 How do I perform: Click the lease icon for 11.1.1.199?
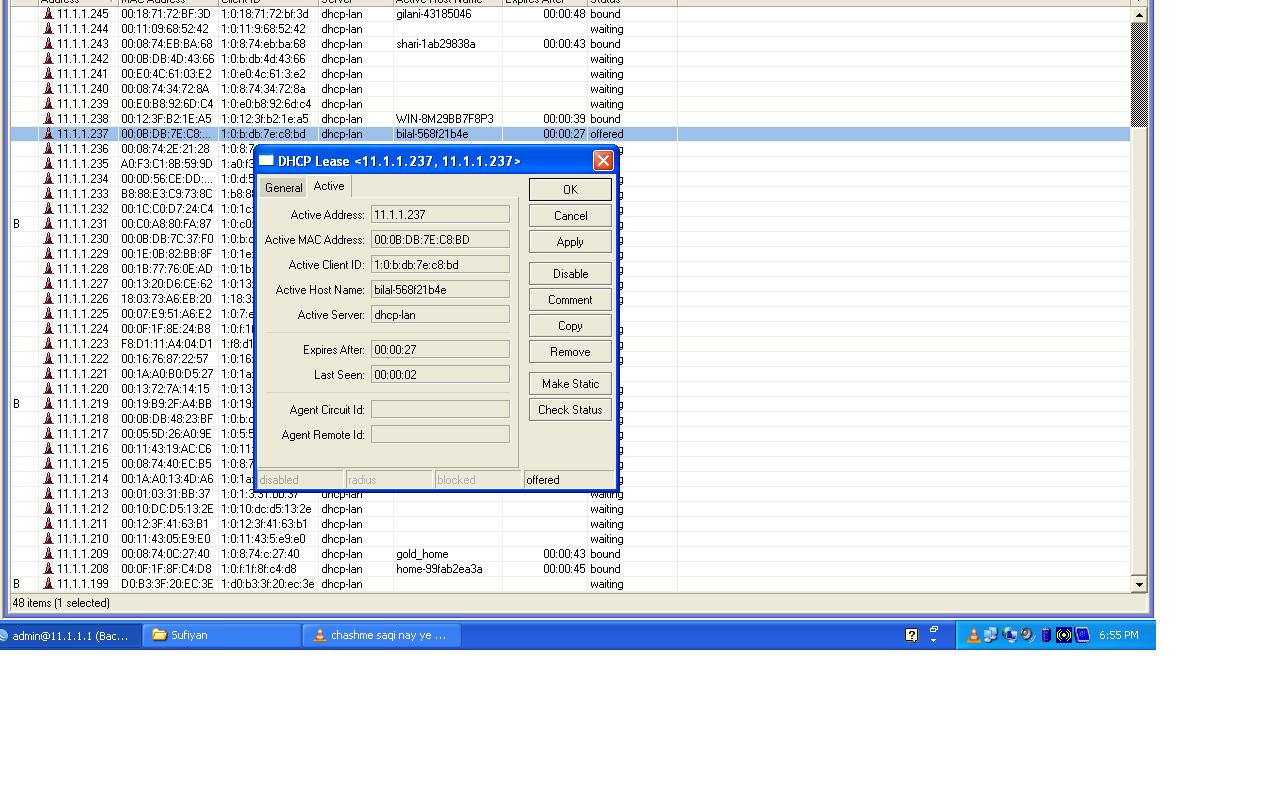click(48, 584)
